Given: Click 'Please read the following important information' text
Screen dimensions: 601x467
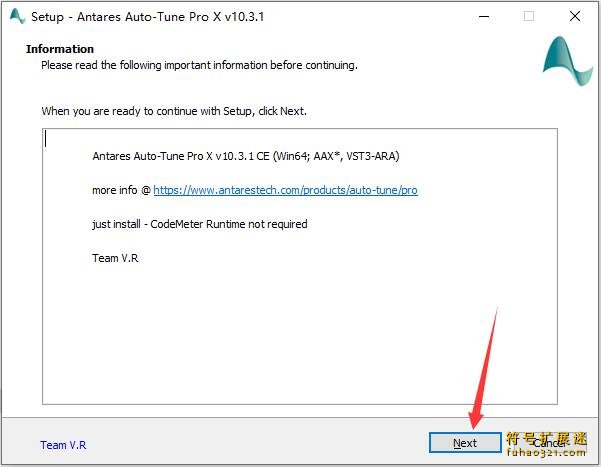Looking at the screenshot, I should click(199, 65).
